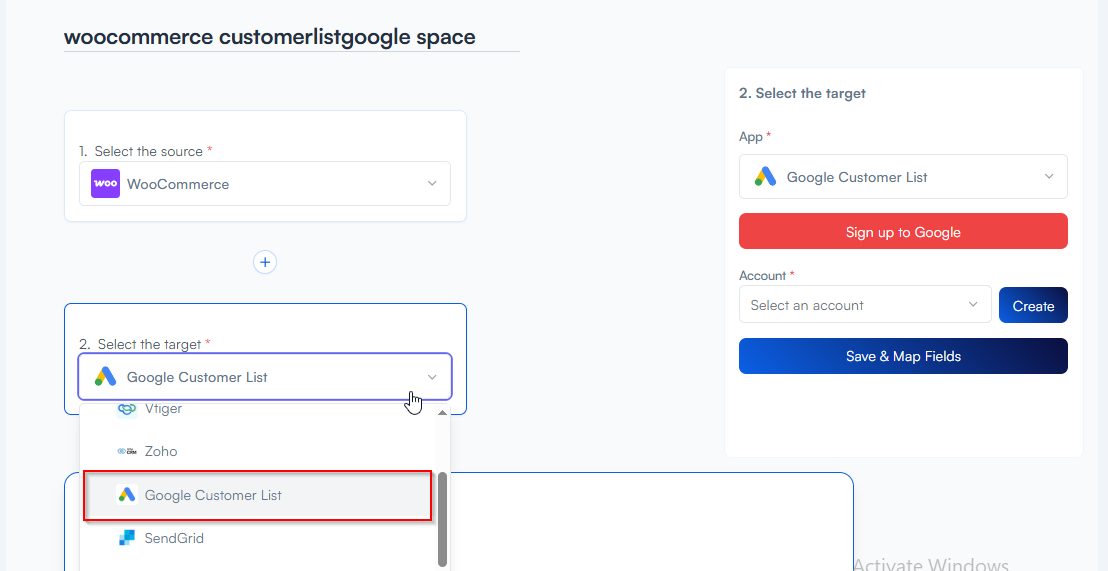This screenshot has height=571, width=1108.
Task: Click the workflow title text field
Action: [291, 37]
